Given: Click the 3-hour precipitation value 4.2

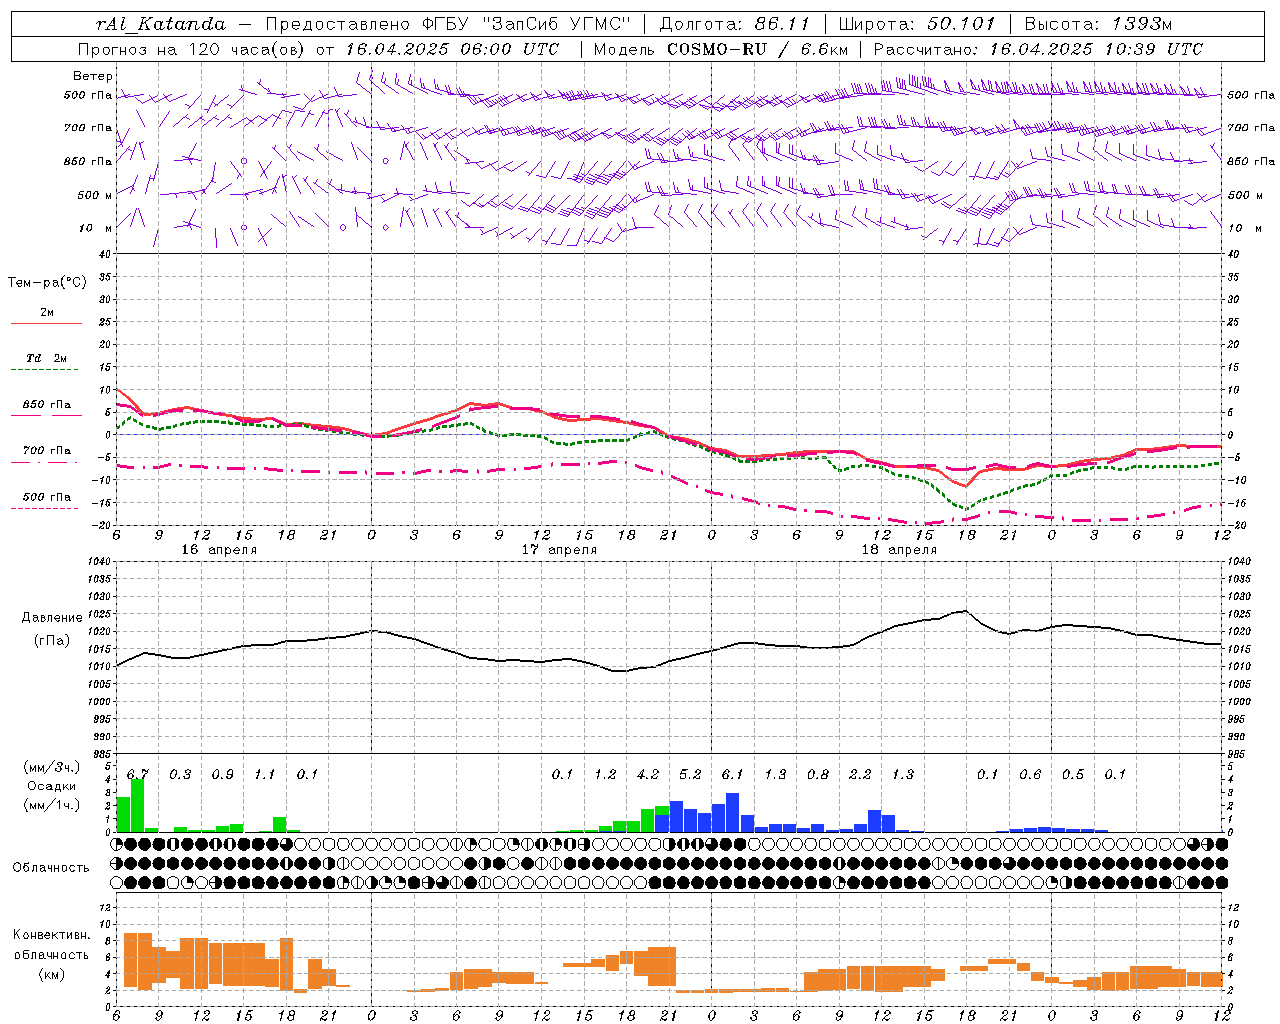Looking at the screenshot, I should tap(648, 775).
